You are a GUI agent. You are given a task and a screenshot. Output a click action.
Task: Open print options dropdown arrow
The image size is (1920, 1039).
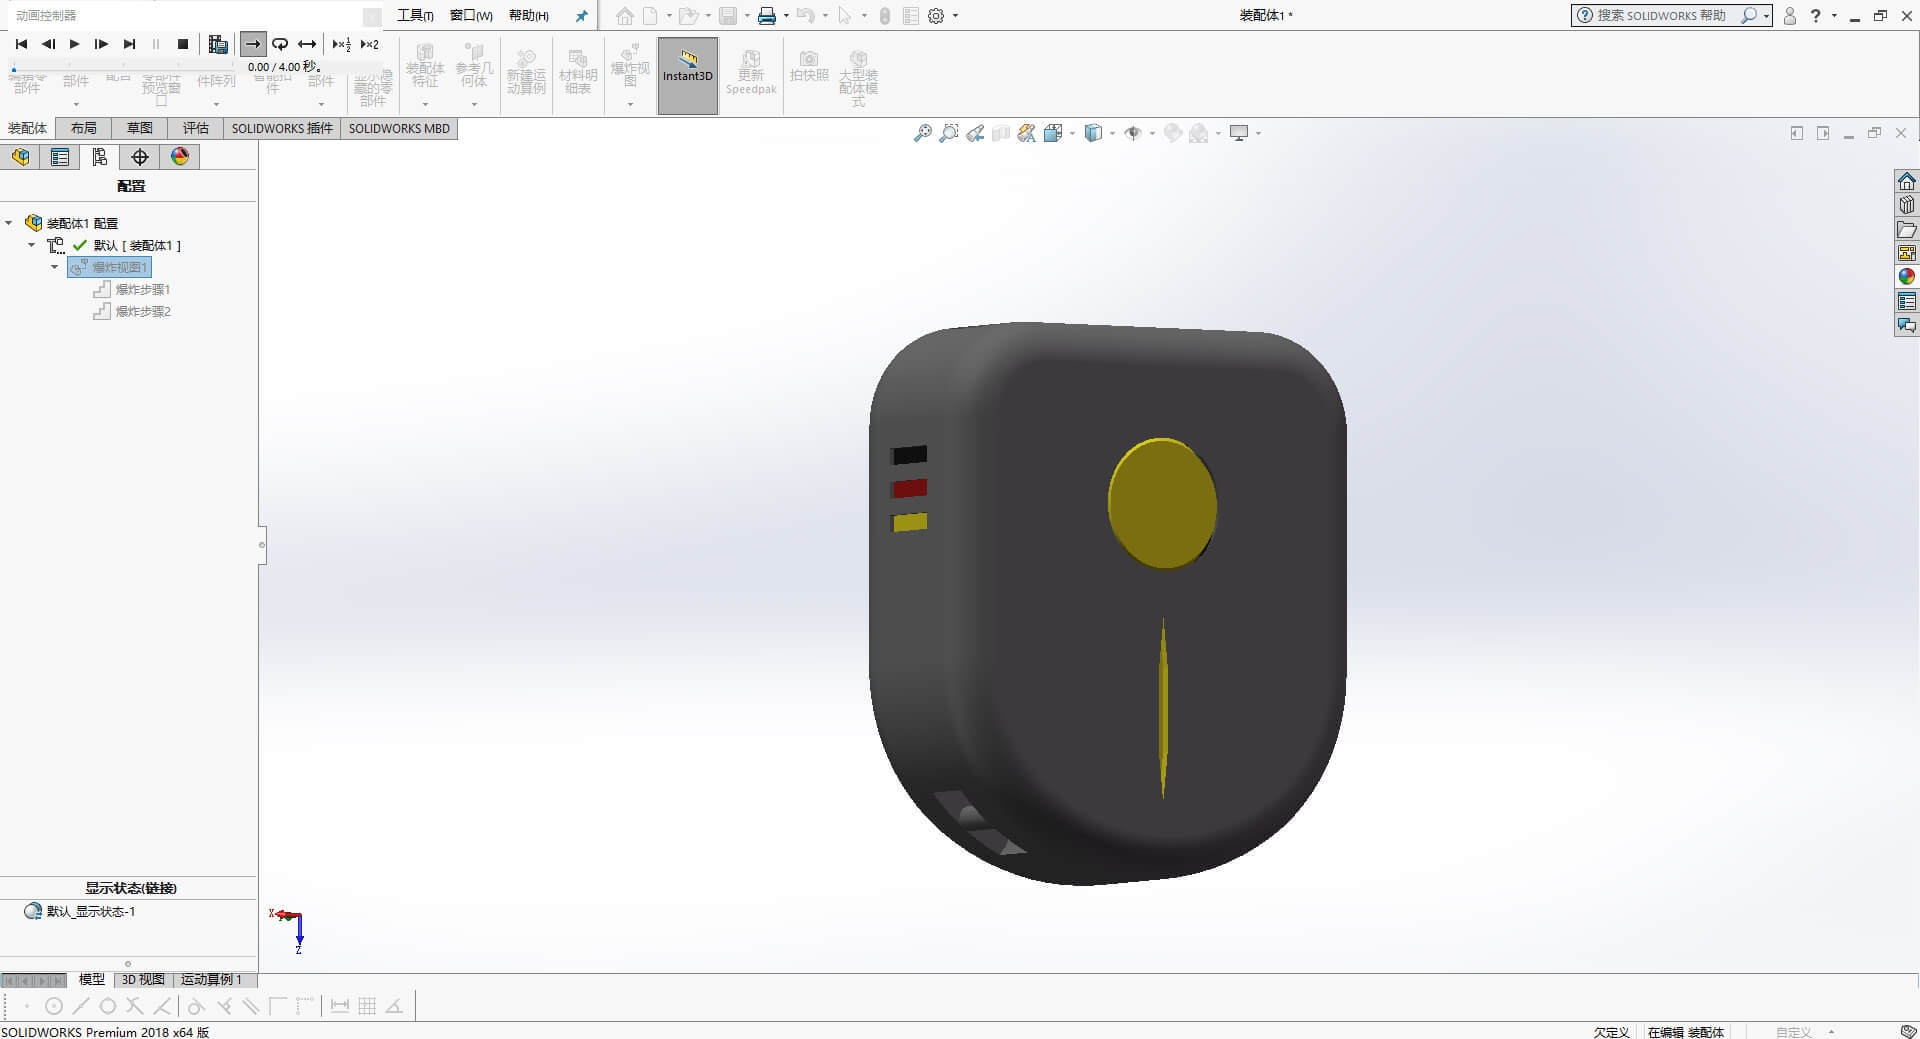(786, 16)
